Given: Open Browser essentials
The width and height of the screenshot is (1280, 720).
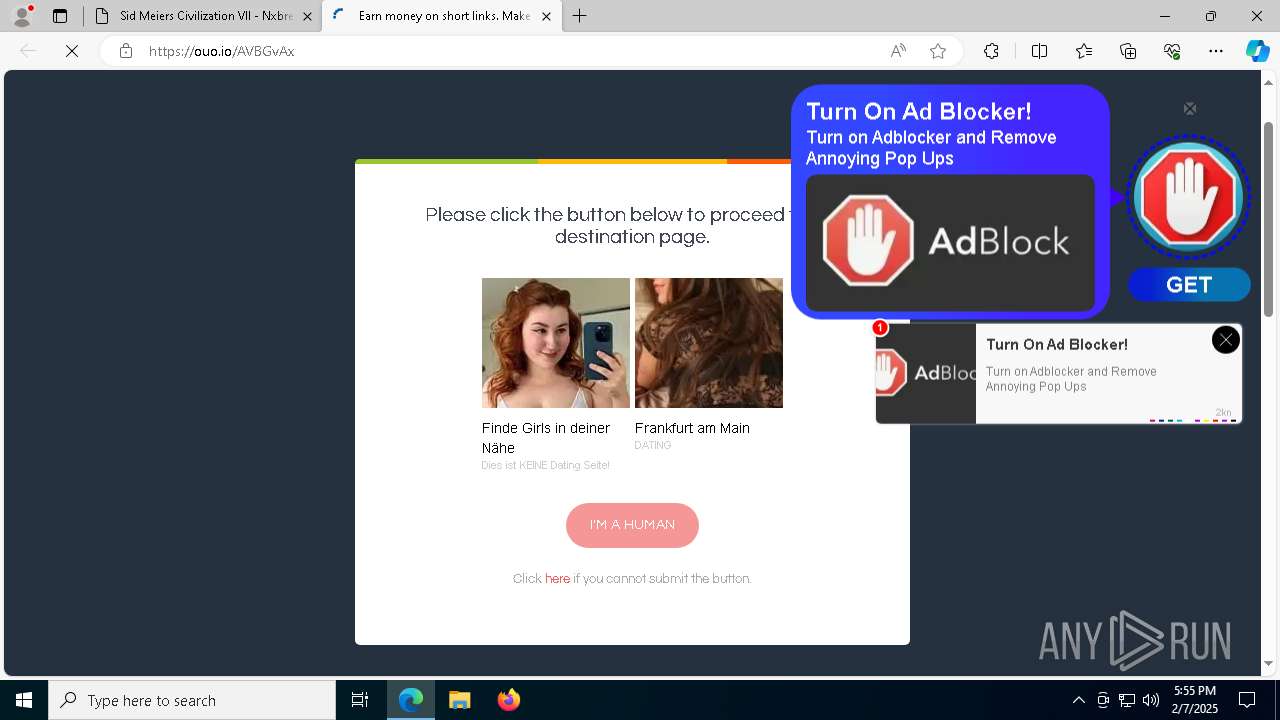Looking at the screenshot, I should (x=1172, y=51).
